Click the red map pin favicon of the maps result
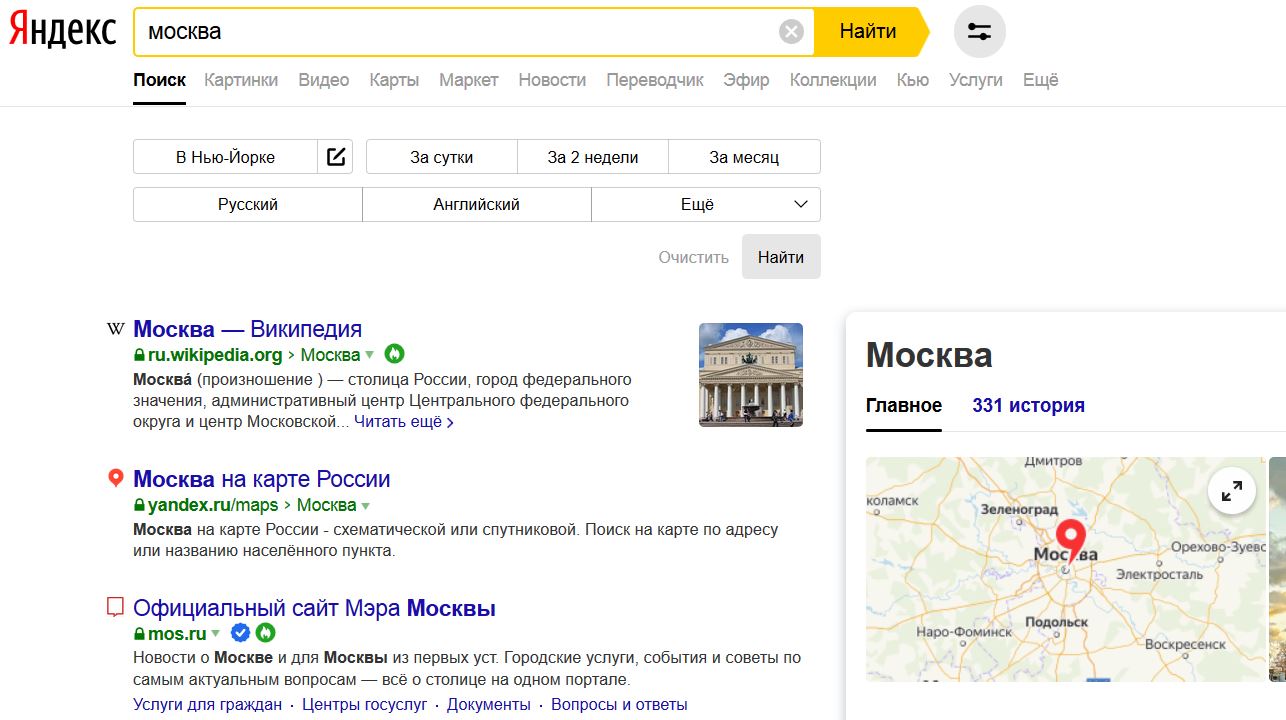The image size is (1286, 720). 115,479
